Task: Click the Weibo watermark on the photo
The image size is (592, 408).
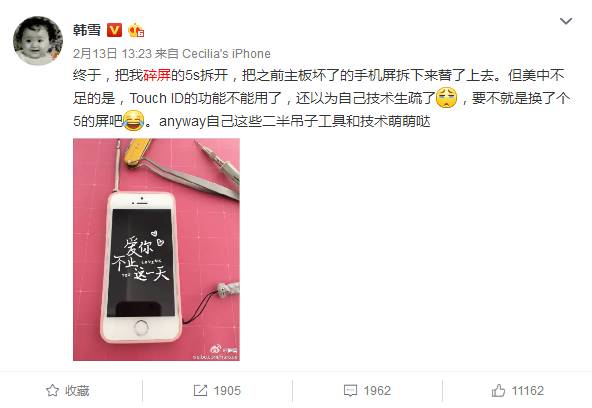Action: tap(216, 353)
